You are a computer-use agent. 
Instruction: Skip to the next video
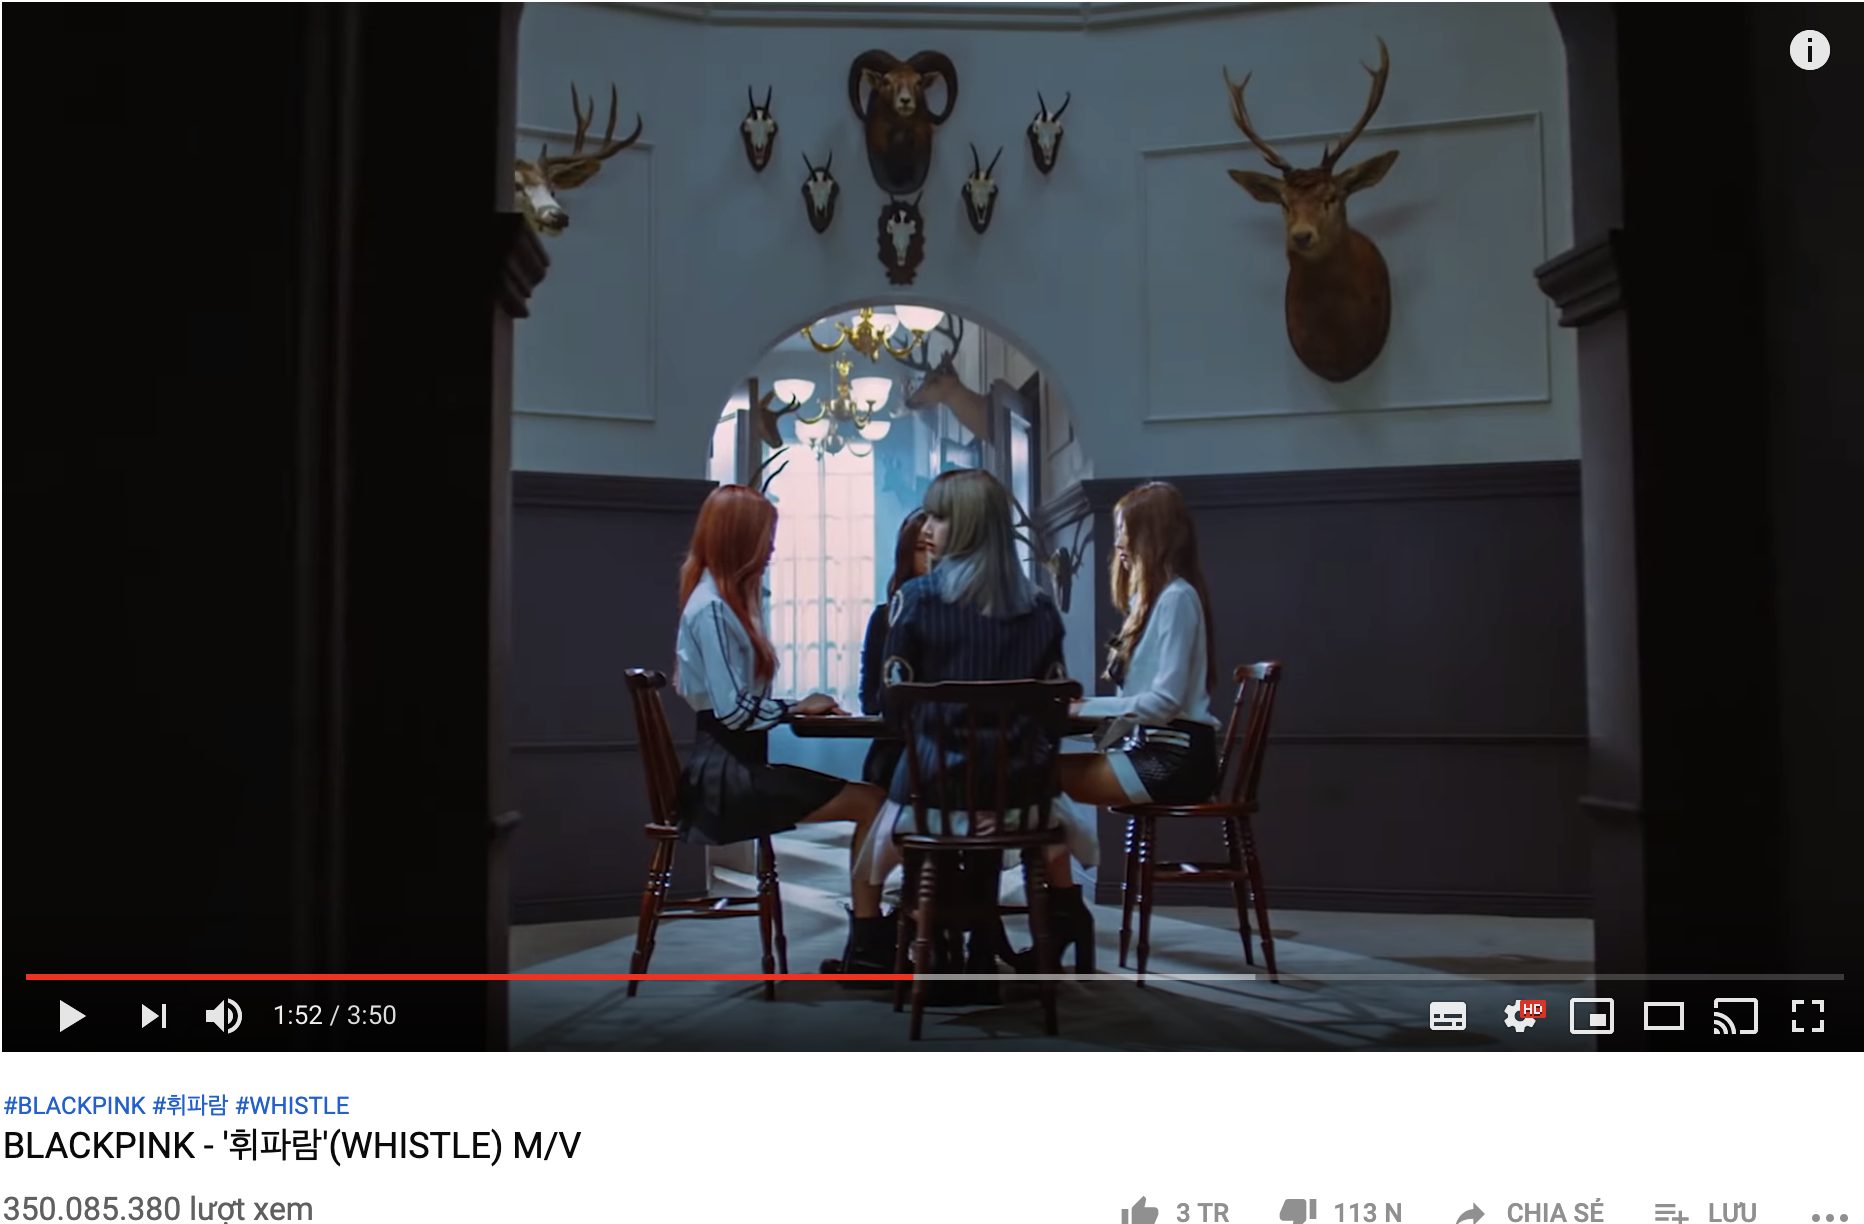coord(153,1016)
